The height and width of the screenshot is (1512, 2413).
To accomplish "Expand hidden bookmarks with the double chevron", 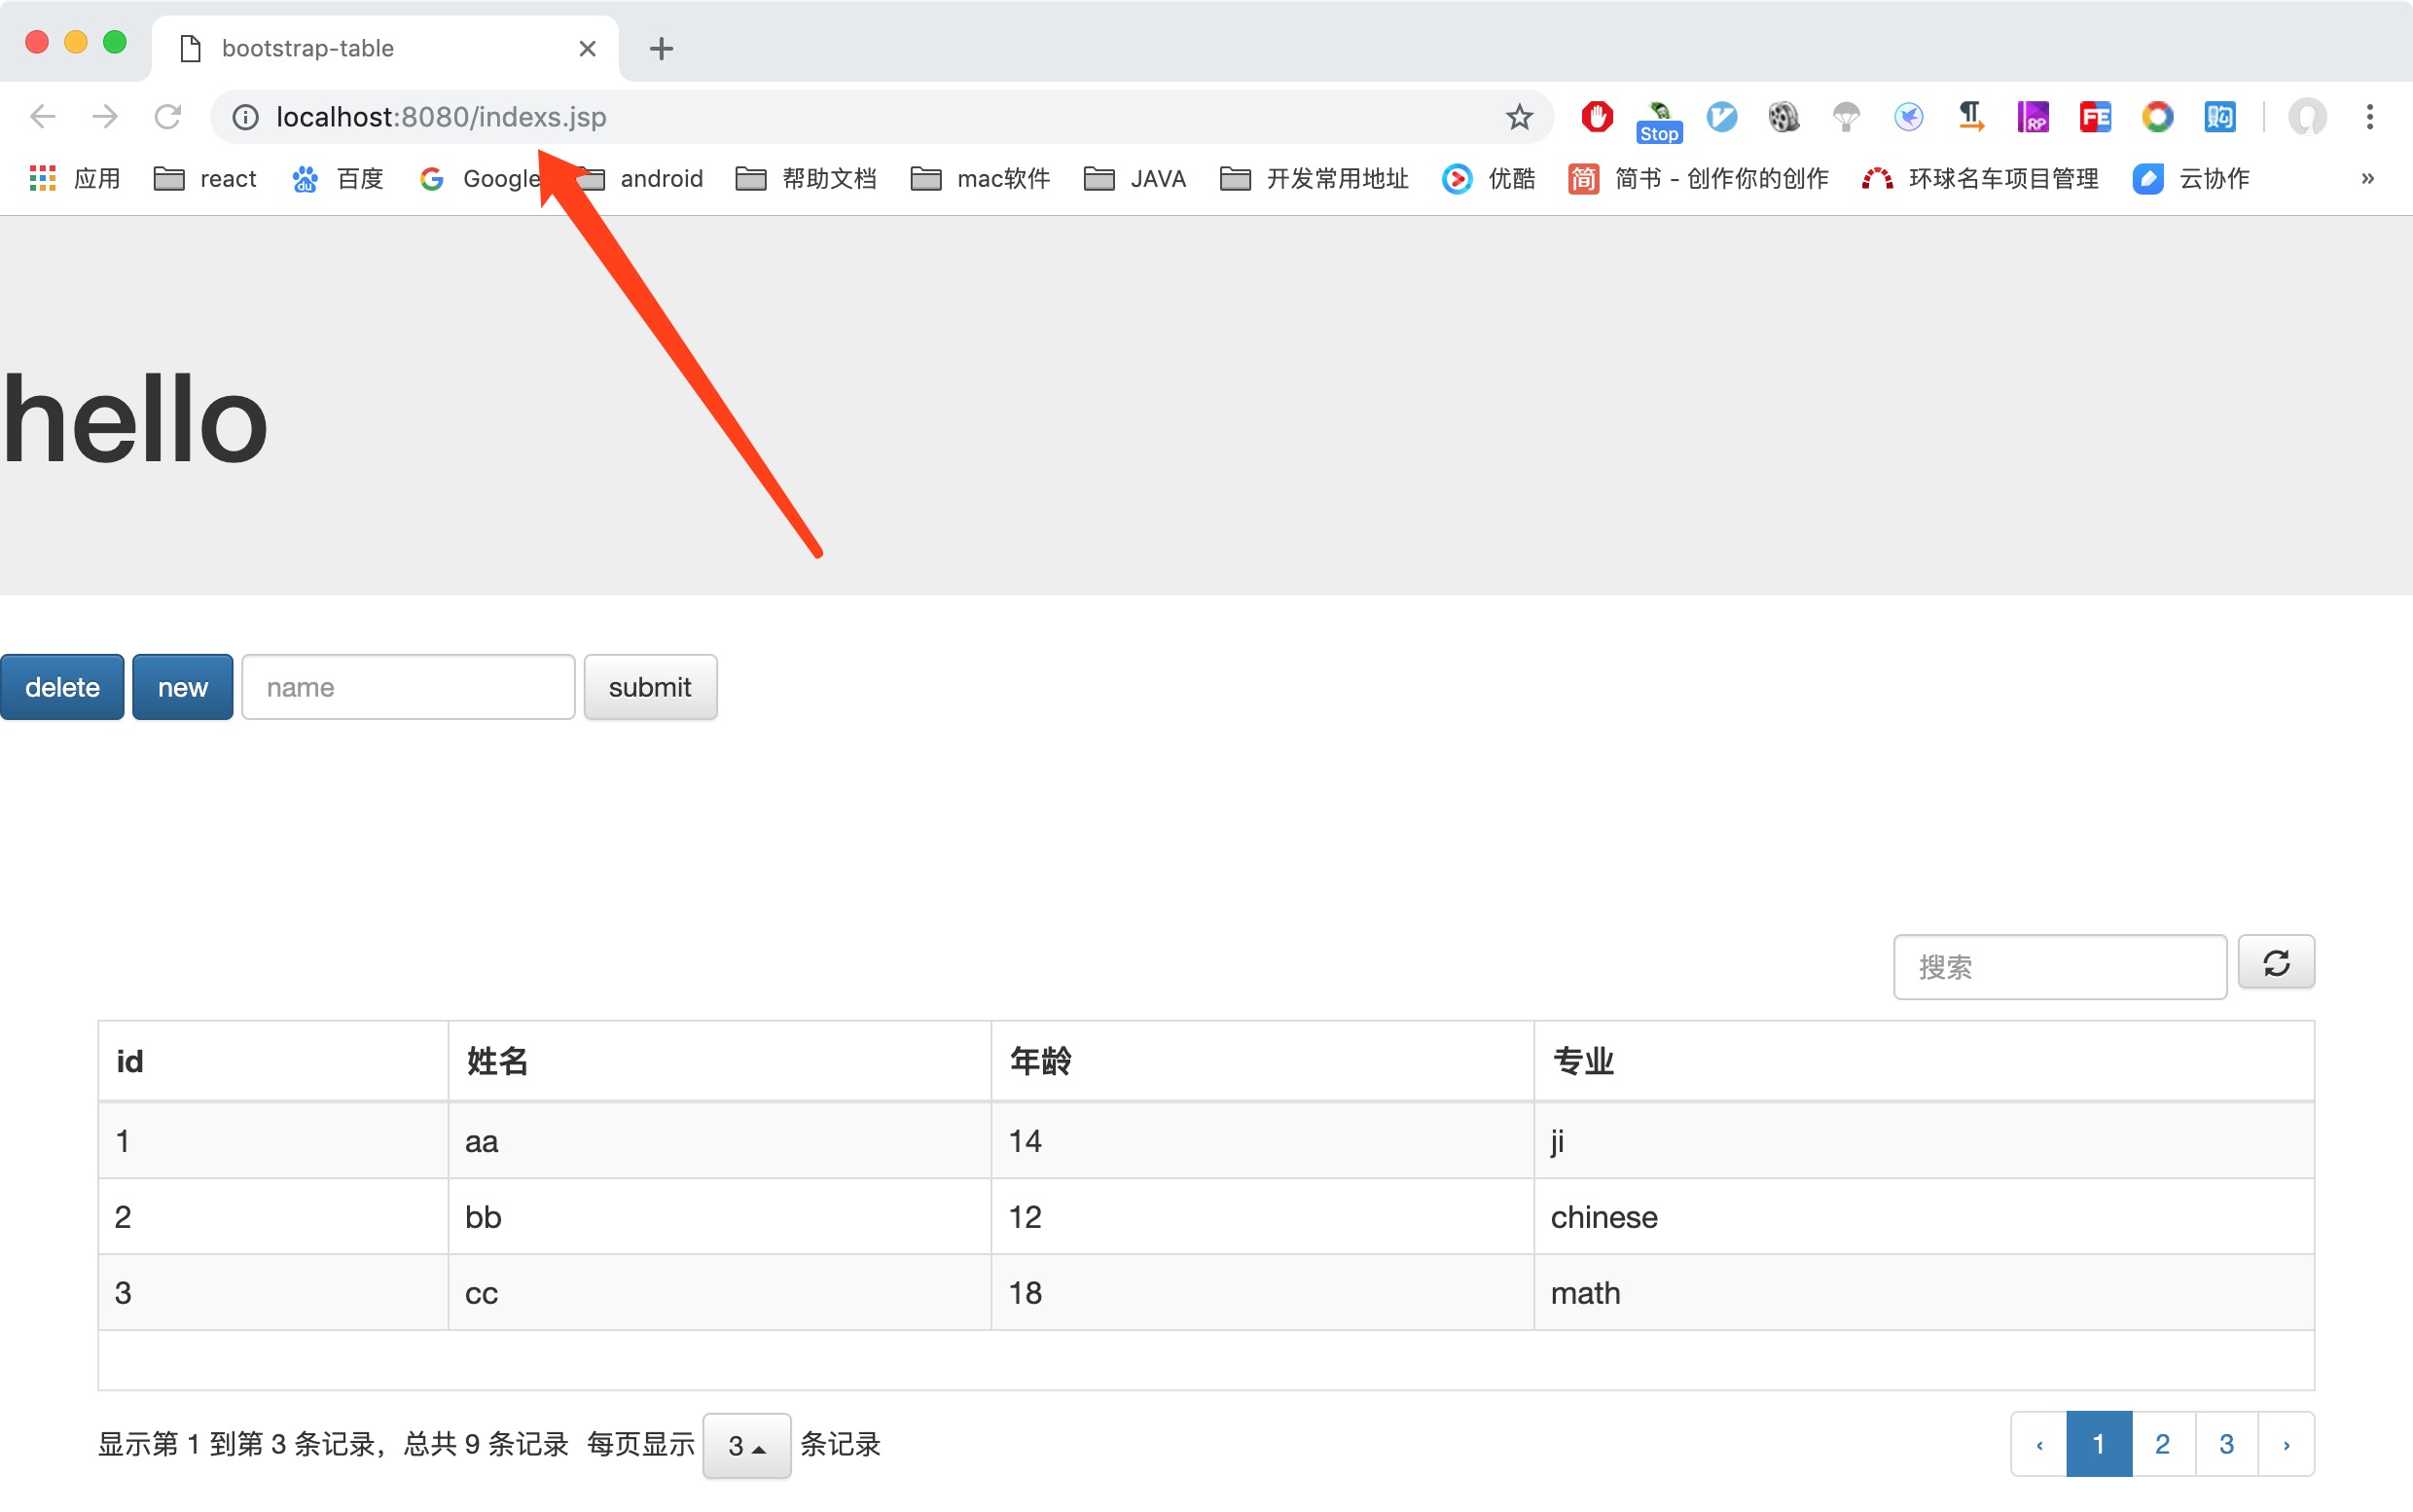I will tap(2367, 178).
